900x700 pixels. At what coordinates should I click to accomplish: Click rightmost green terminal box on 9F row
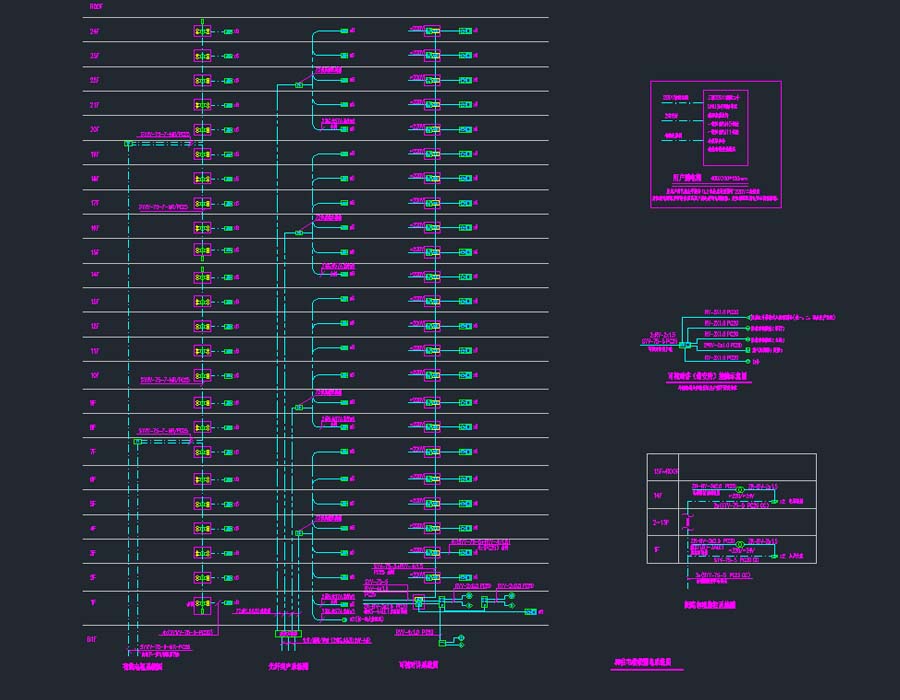465,402
